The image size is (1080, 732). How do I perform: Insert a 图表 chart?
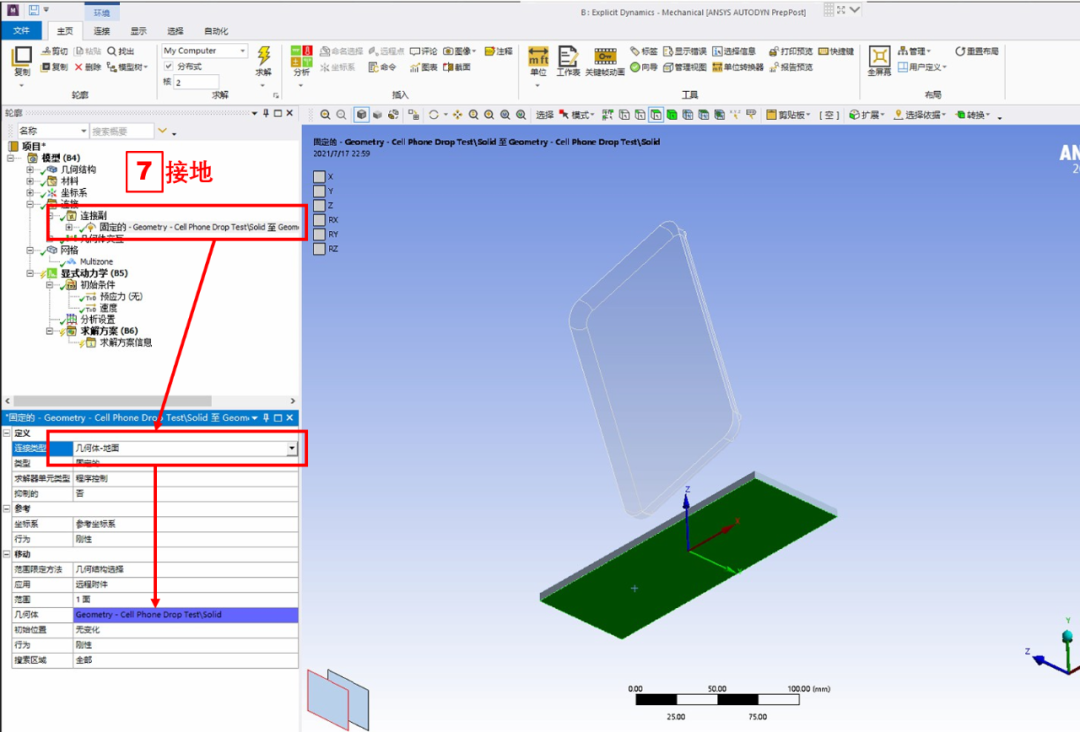(x=424, y=67)
